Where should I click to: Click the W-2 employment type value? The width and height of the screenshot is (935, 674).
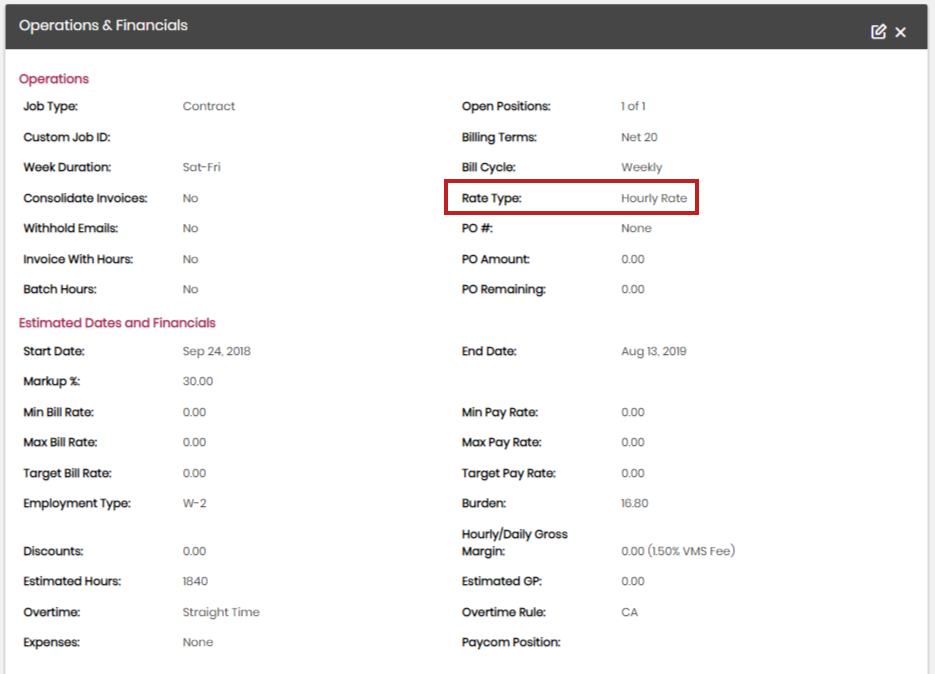click(x=194, y=503)
